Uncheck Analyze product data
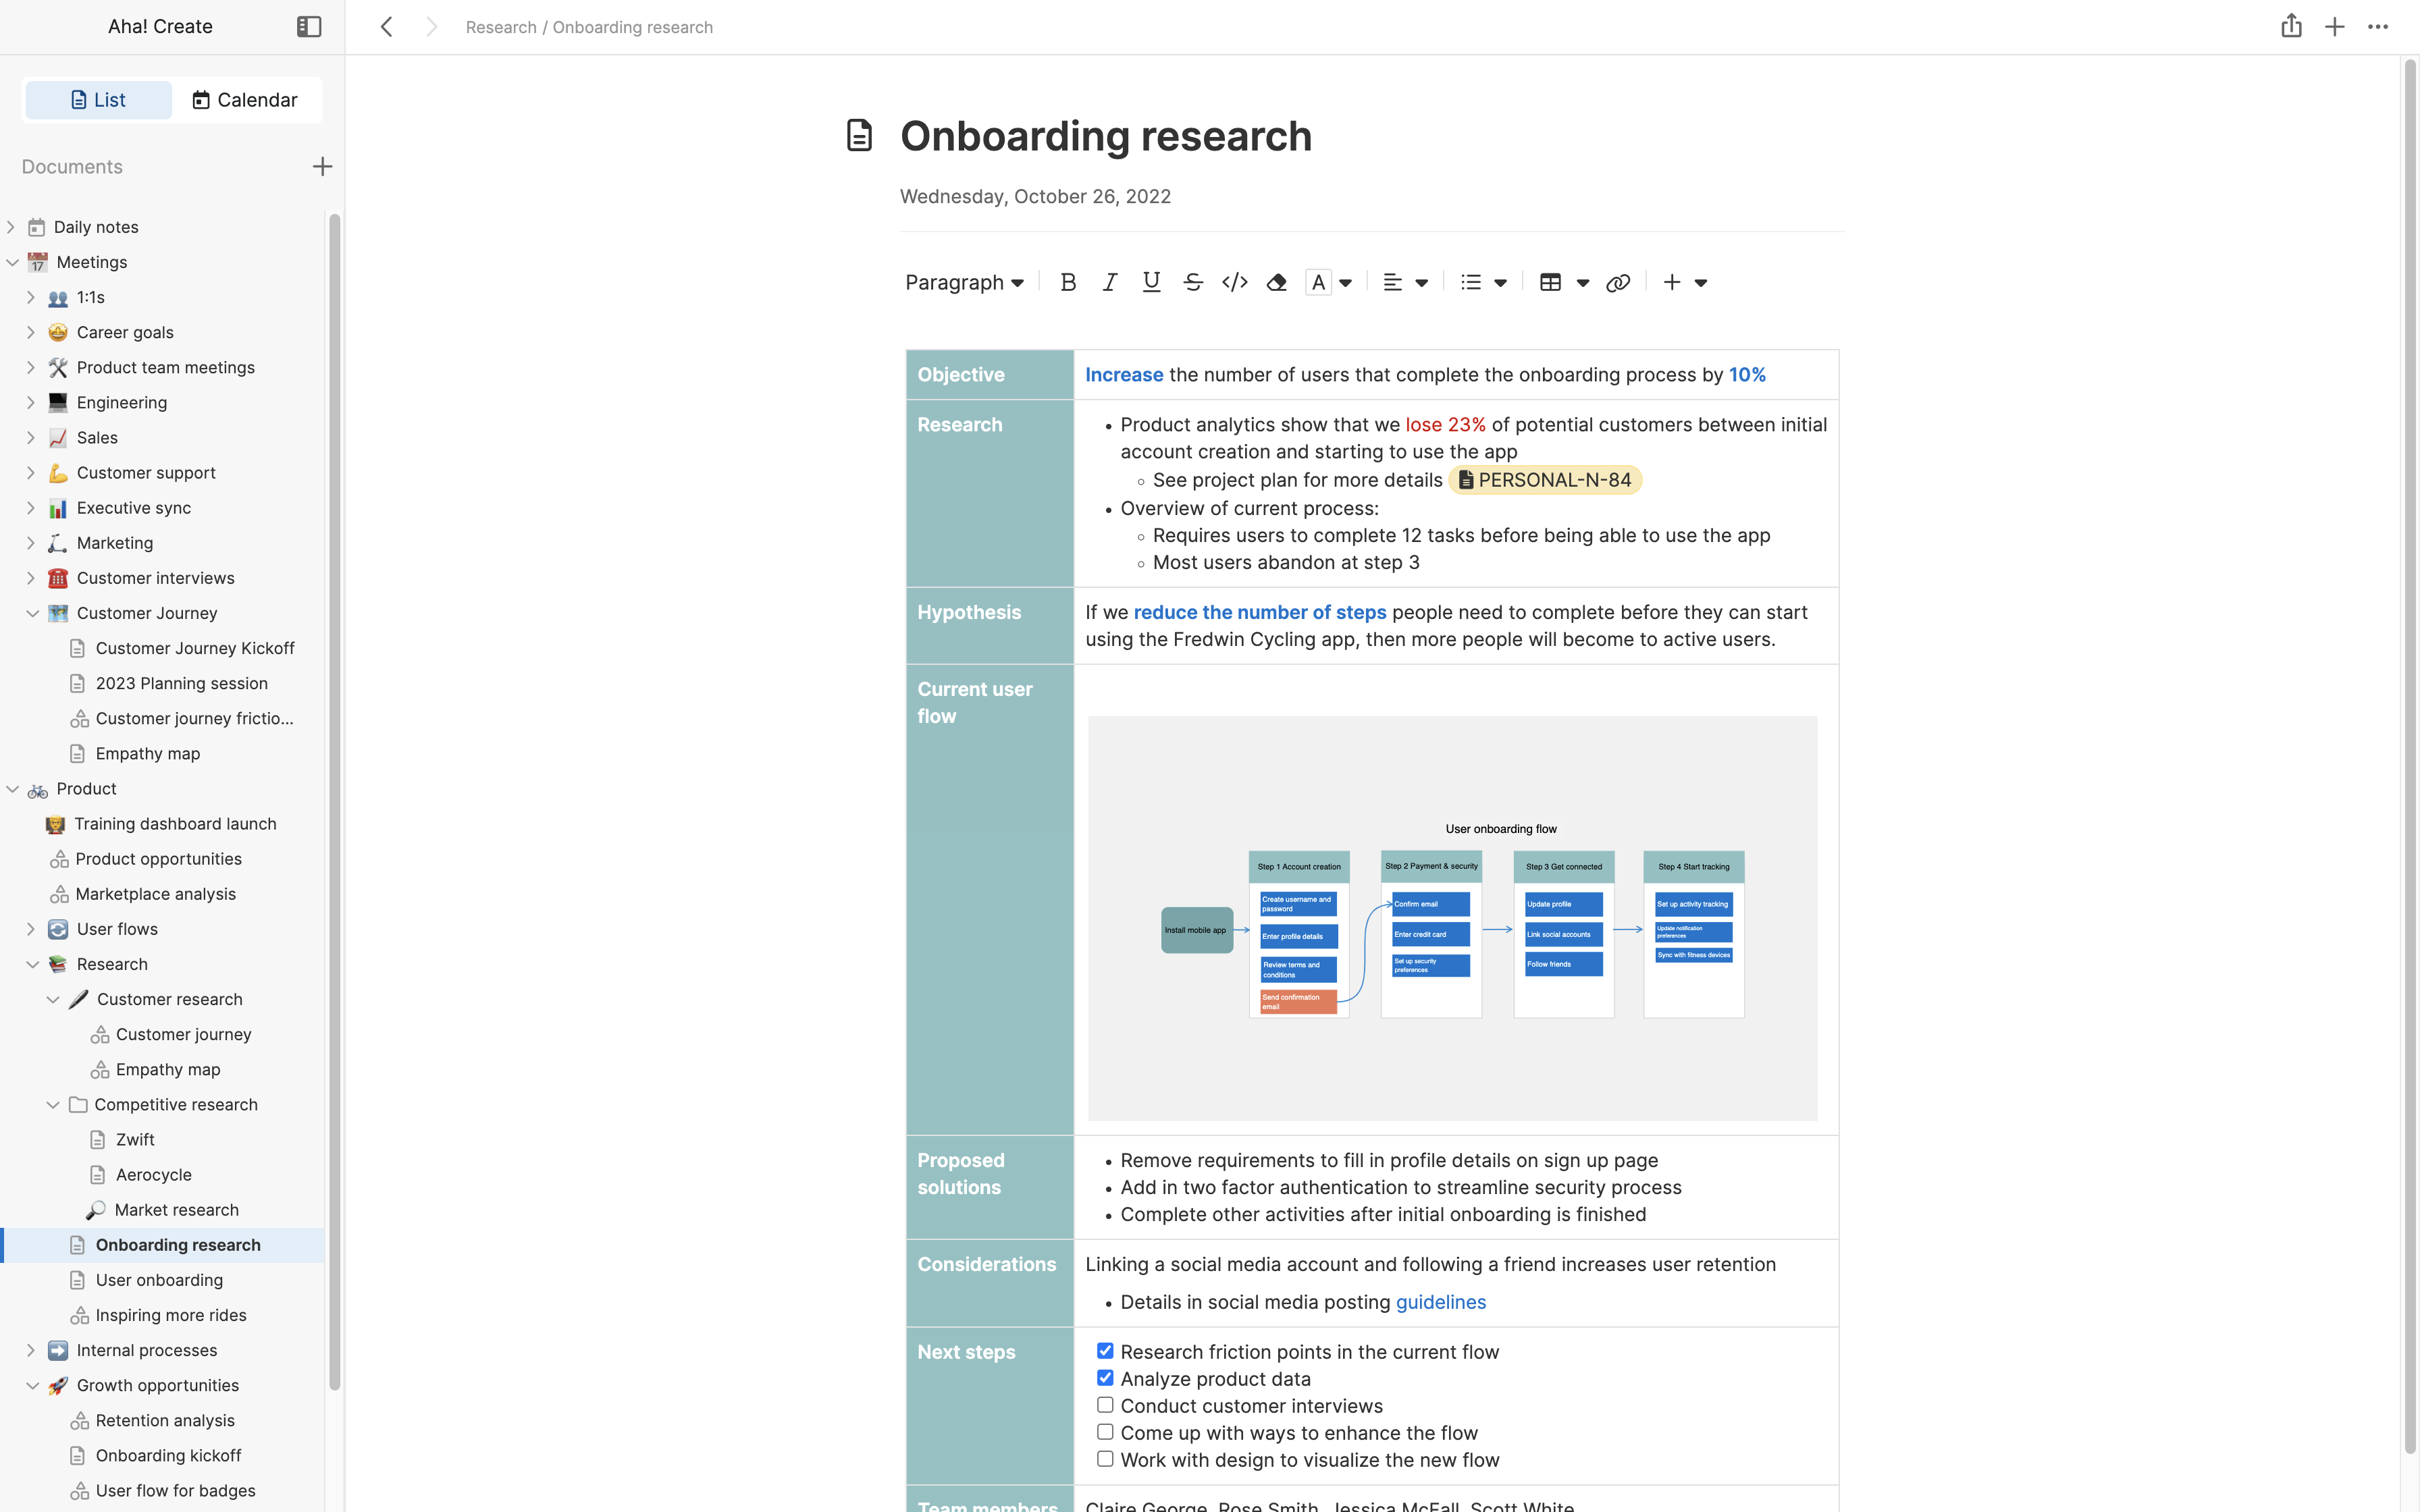 pos(1105,1378)
